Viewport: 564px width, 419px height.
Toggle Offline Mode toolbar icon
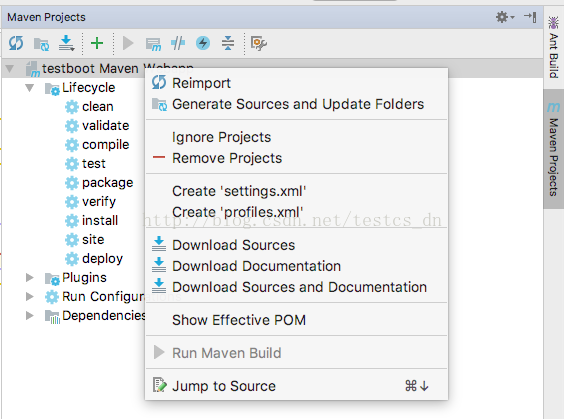[178, 43]
